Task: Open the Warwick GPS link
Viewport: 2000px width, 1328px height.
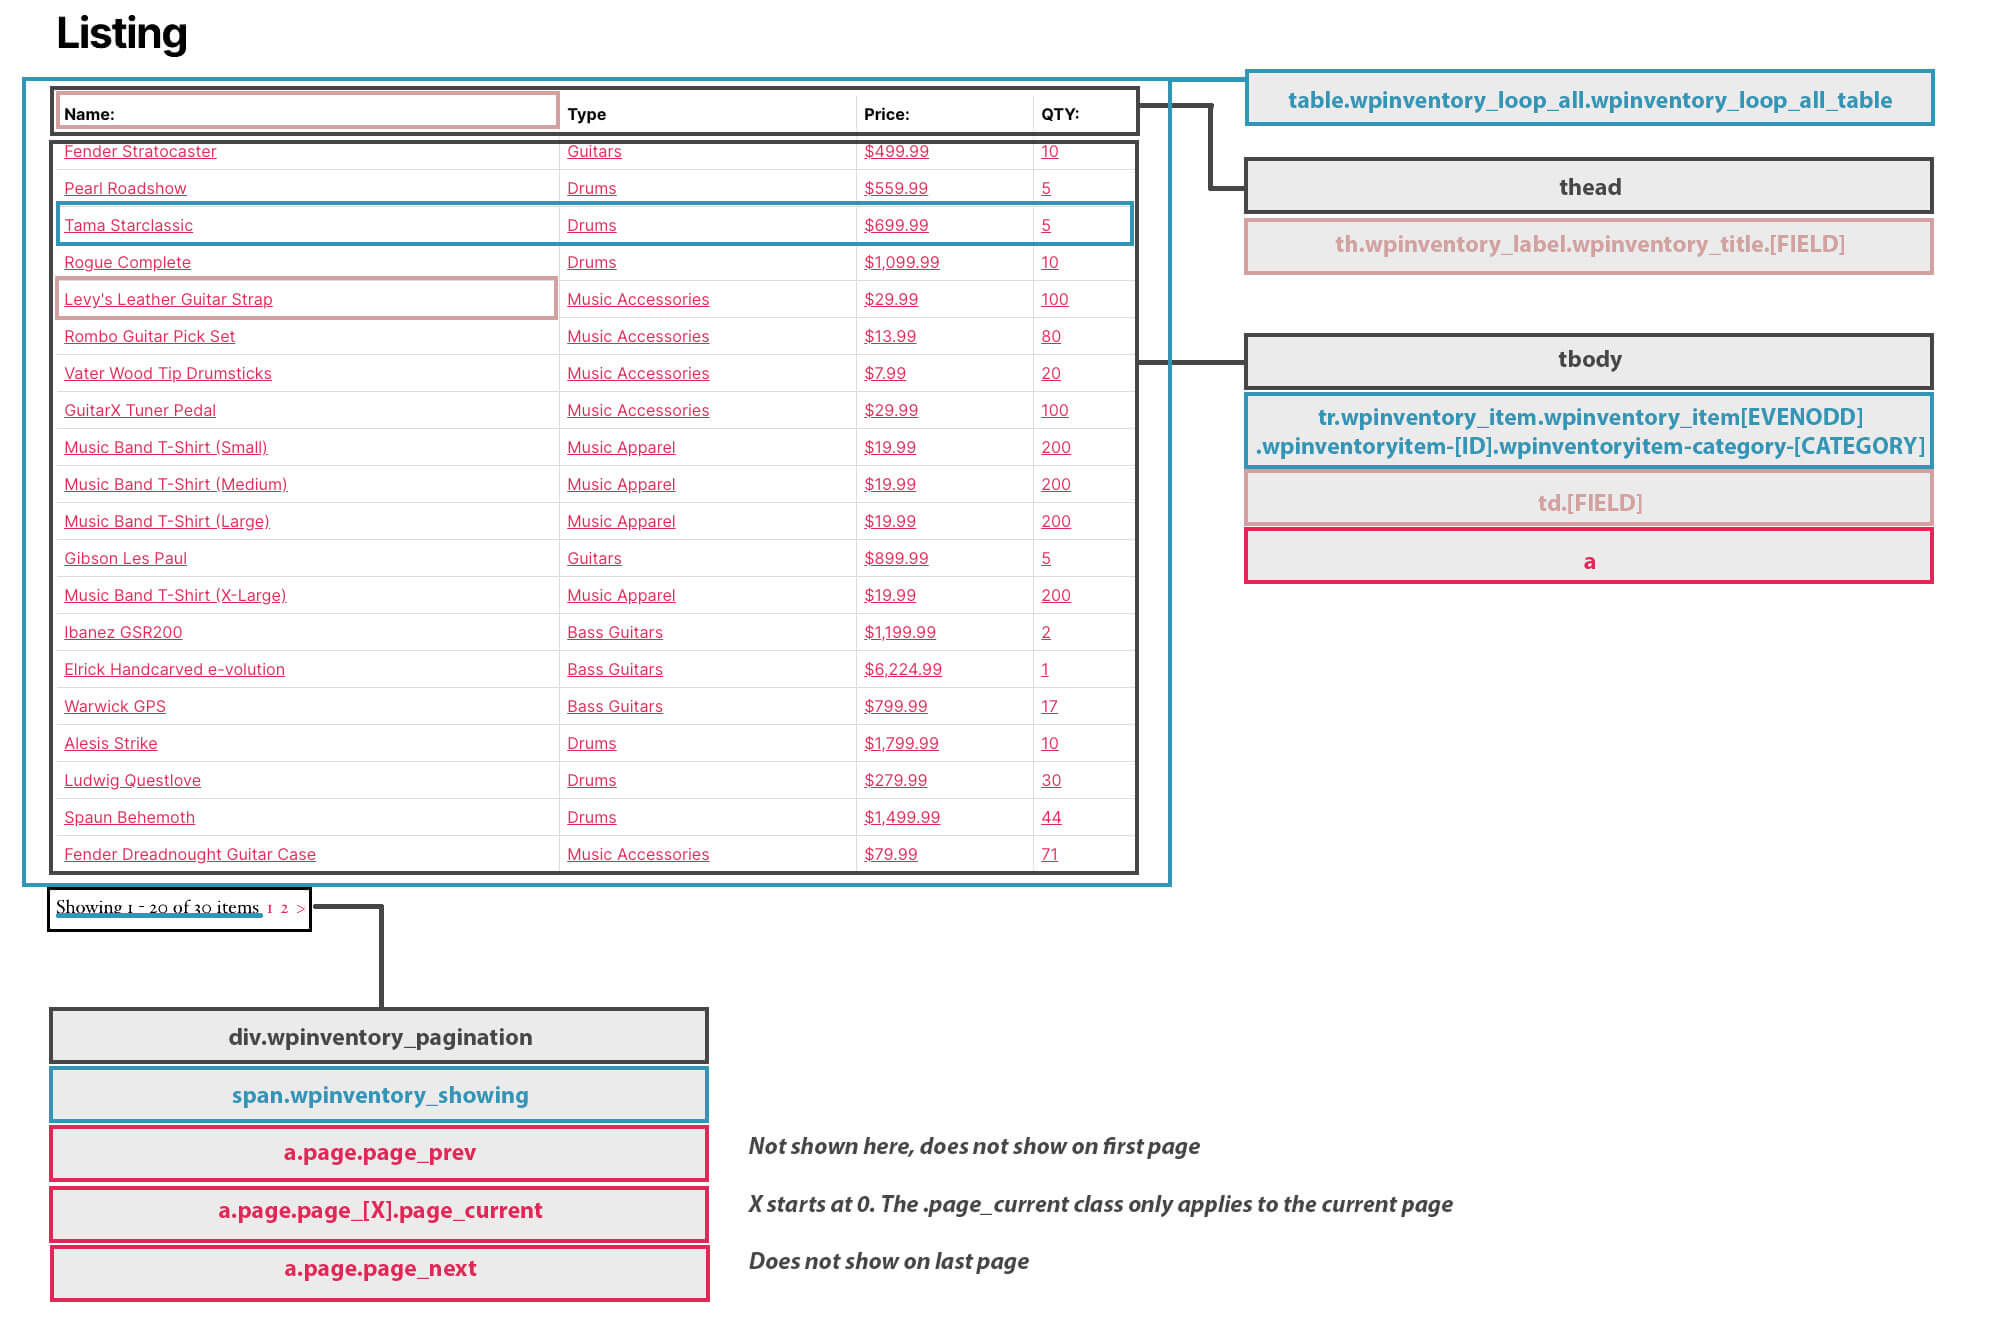Action: click(115, 706)
